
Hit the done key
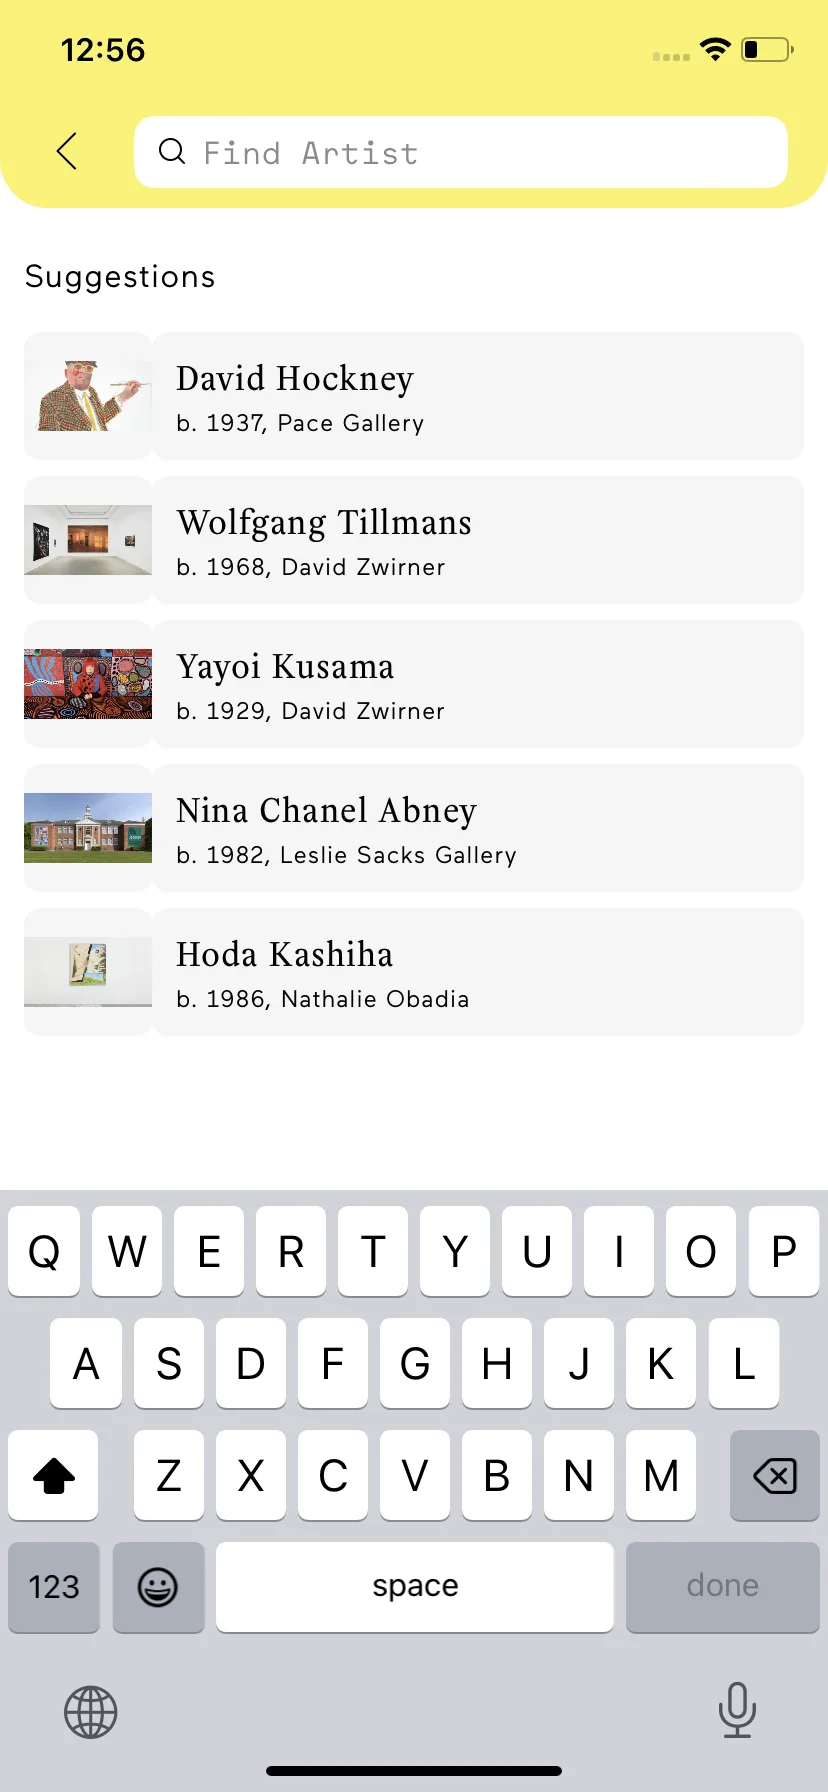tap(723, 1587)
